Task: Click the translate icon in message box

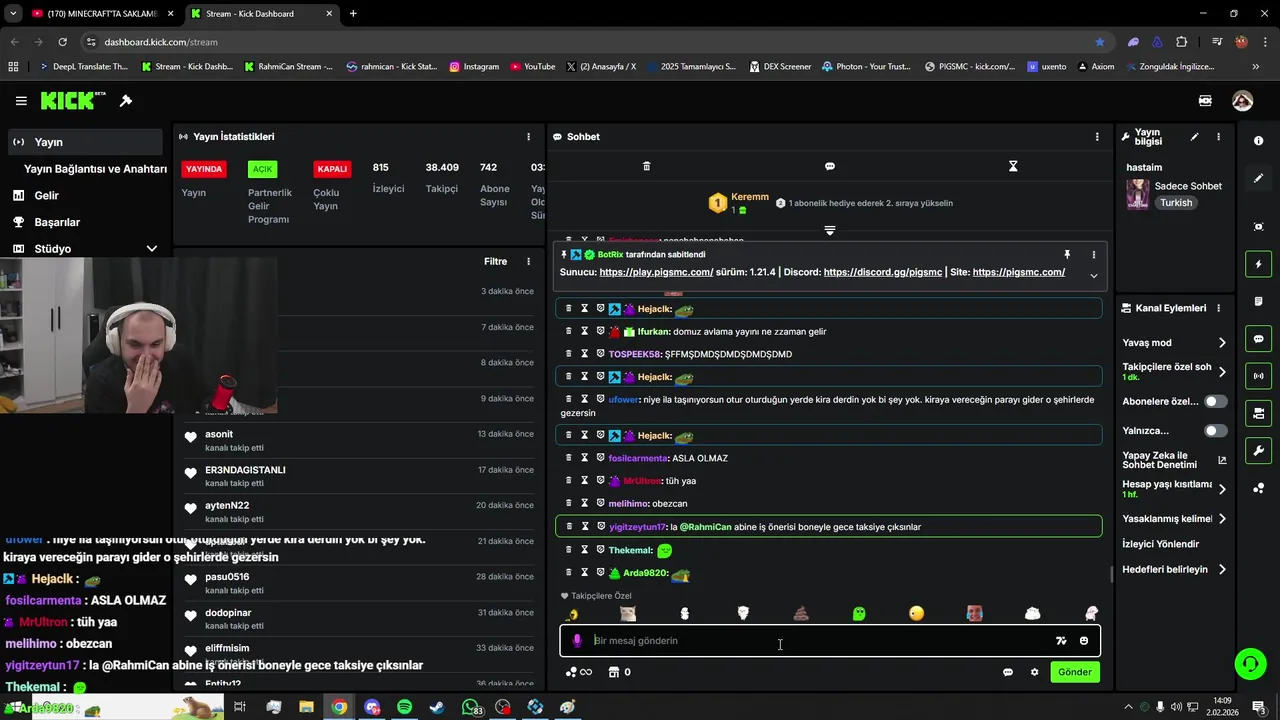Action: coord(1061,641)
